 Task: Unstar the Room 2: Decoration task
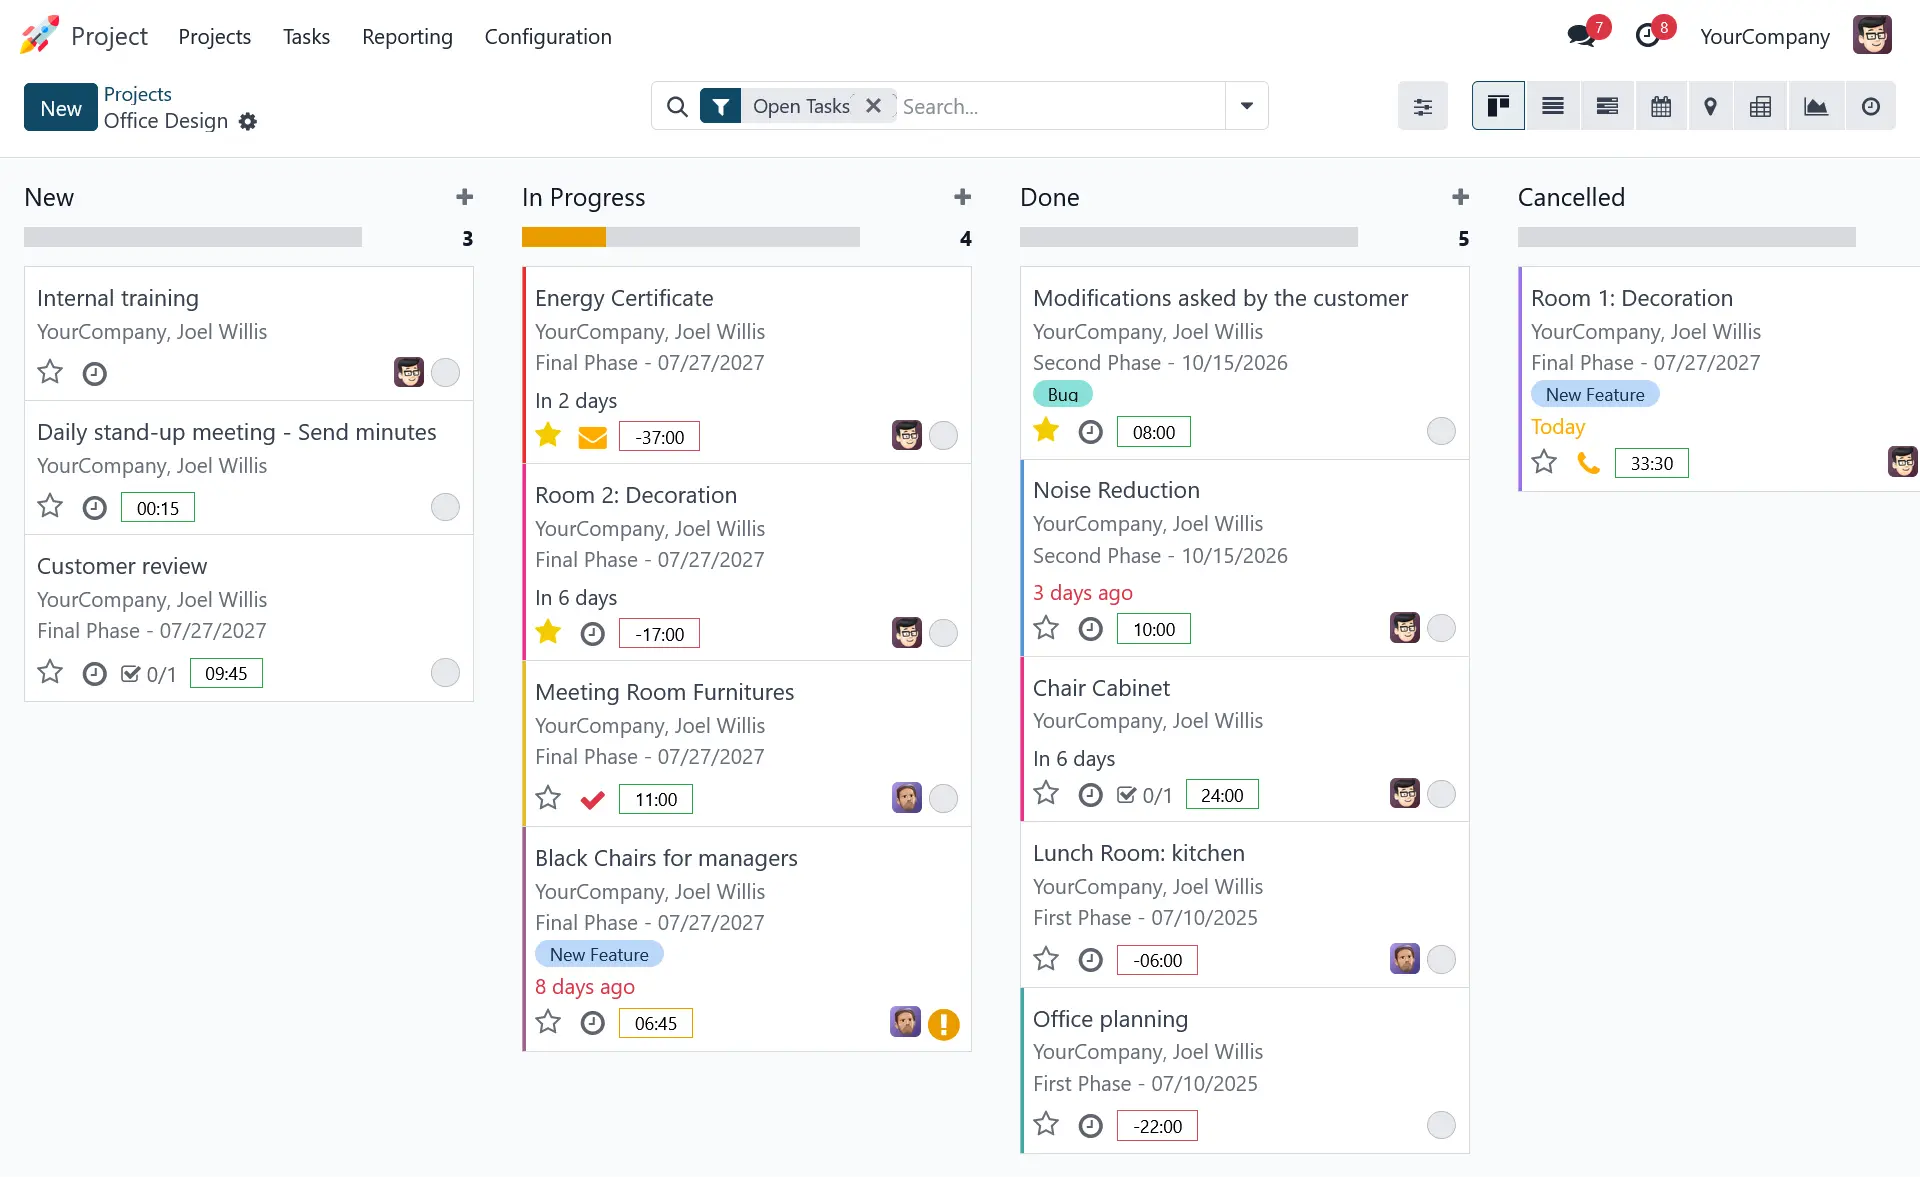[x=548, y=632]
